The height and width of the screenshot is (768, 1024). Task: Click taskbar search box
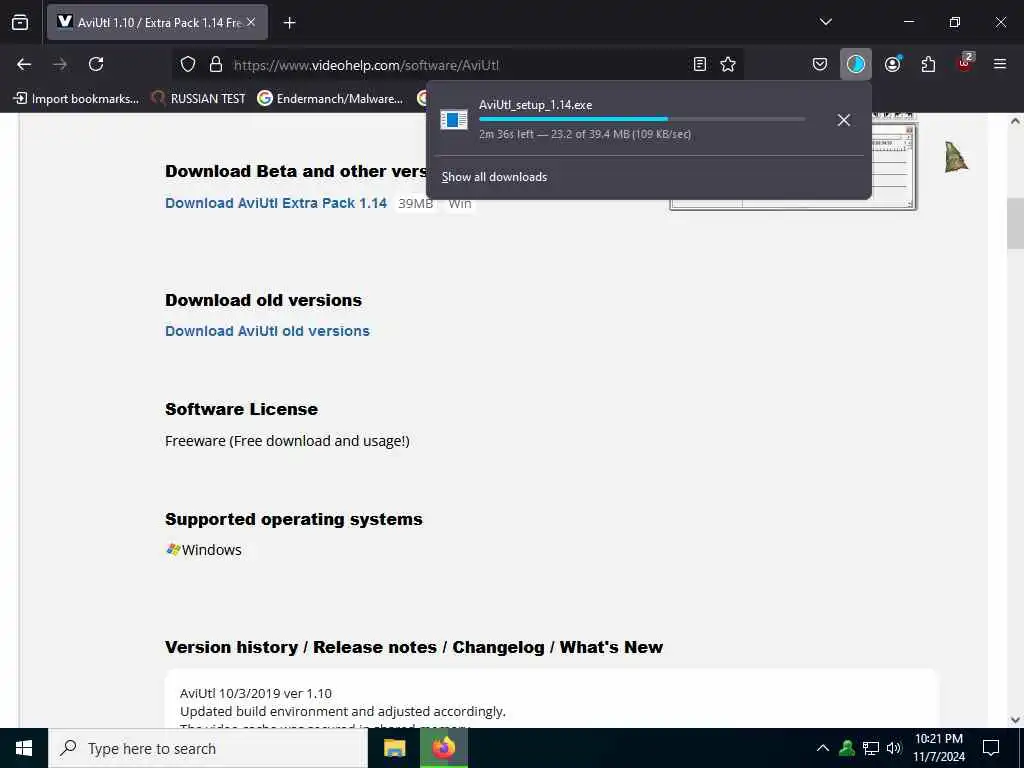tap(208, 748)
